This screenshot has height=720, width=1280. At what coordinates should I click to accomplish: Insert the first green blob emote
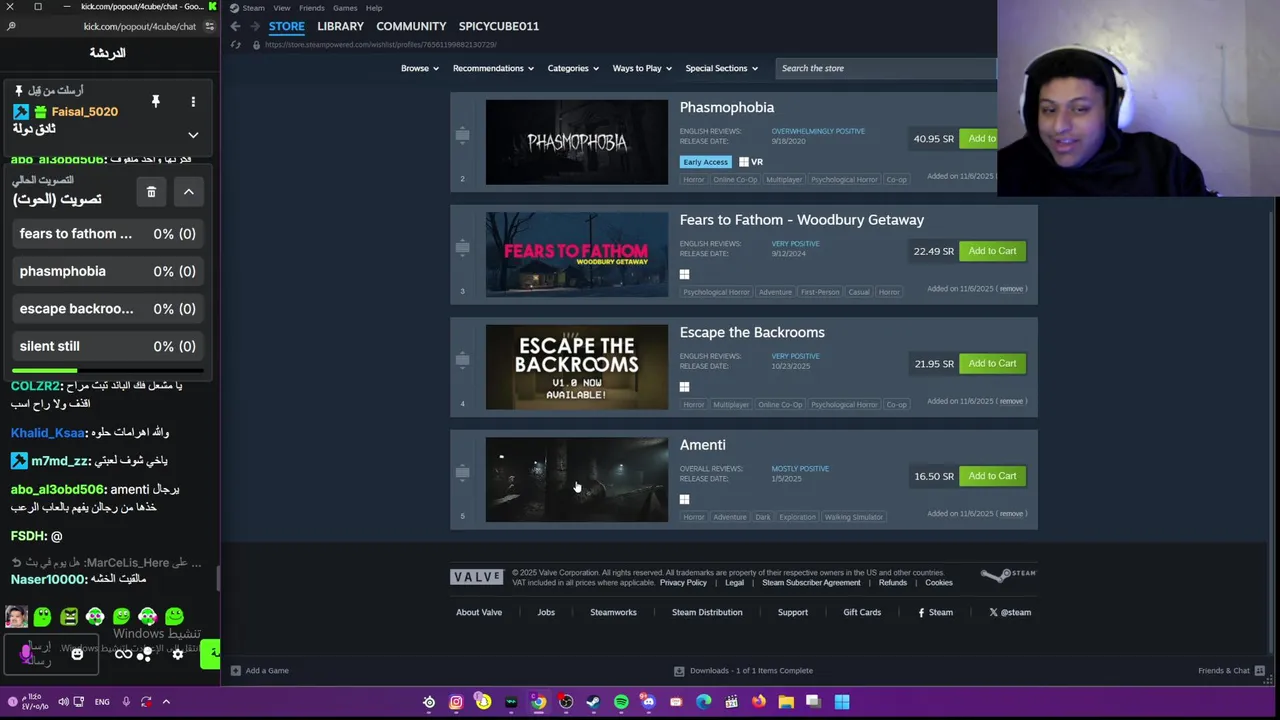tap(42, 617)
